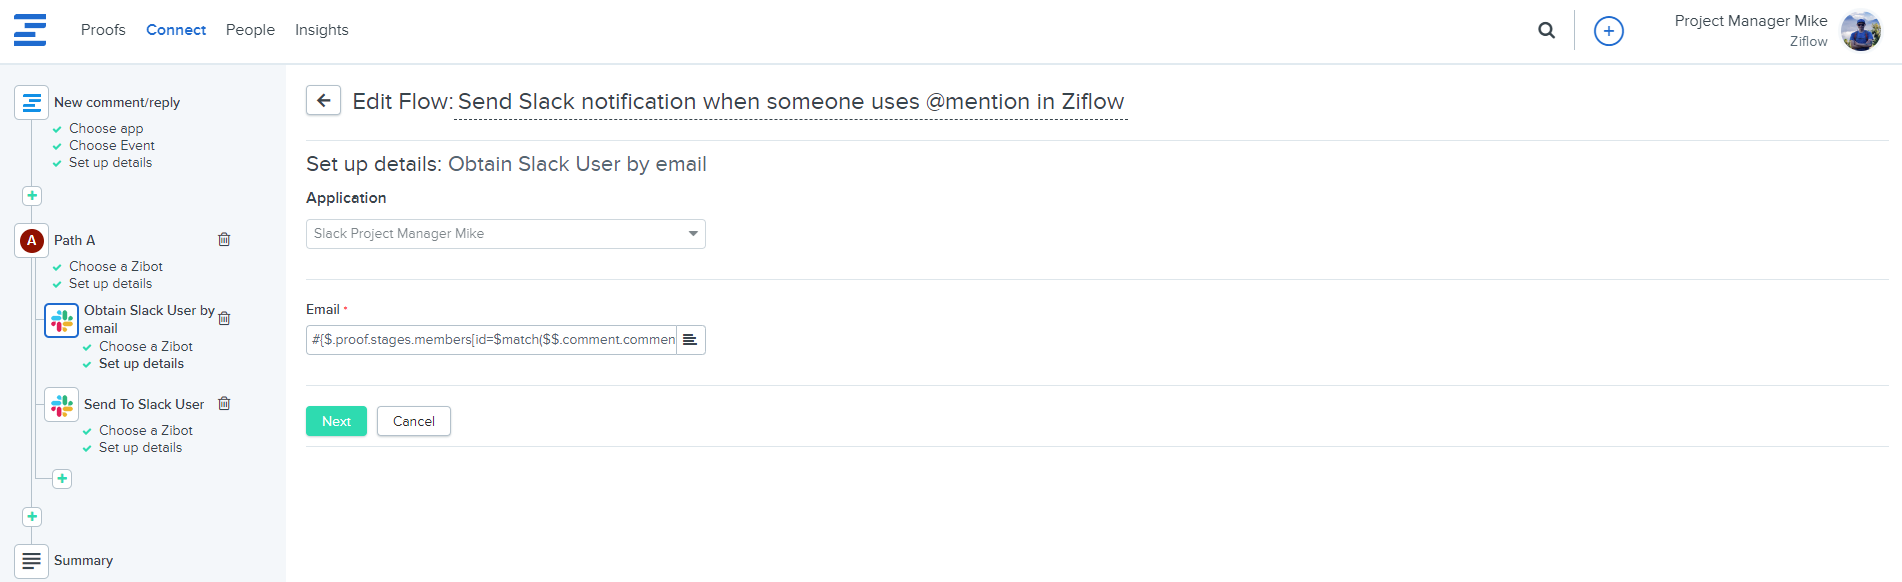
Task: Select the Summary step in sidebar
Action: (x=83, y=560)
